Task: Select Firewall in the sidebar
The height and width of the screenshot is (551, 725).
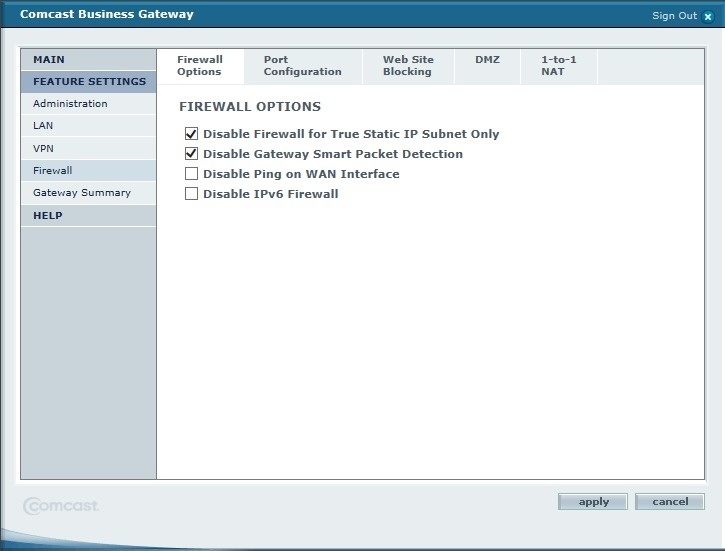Action: tap(88, 171)
